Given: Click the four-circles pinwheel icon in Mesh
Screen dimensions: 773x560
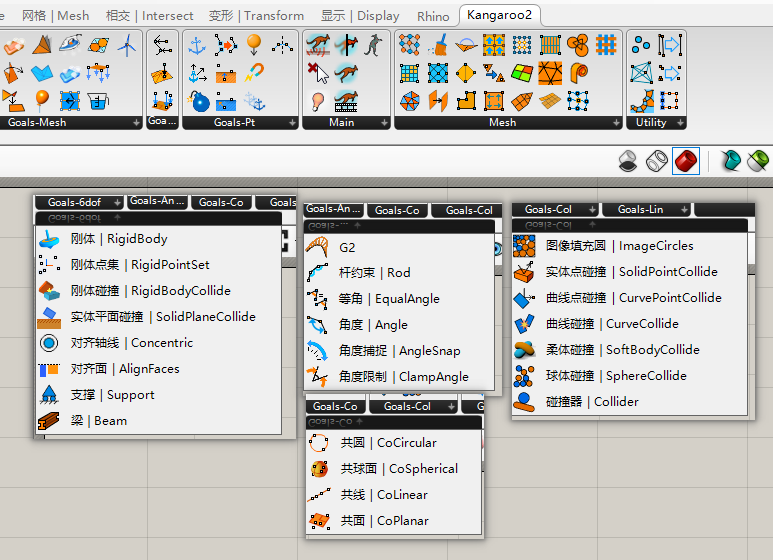Looking at the screenshot, I should [x=578, y=45].
